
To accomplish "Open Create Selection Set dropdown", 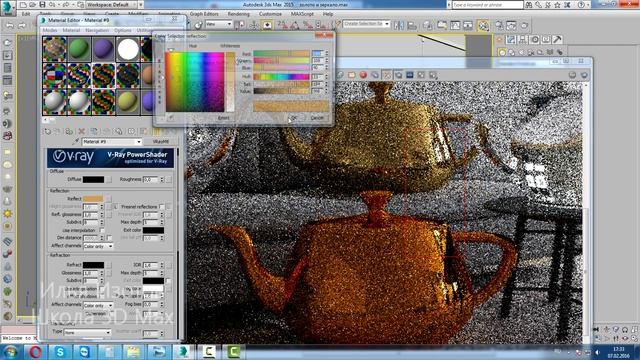I will [366, 24].
